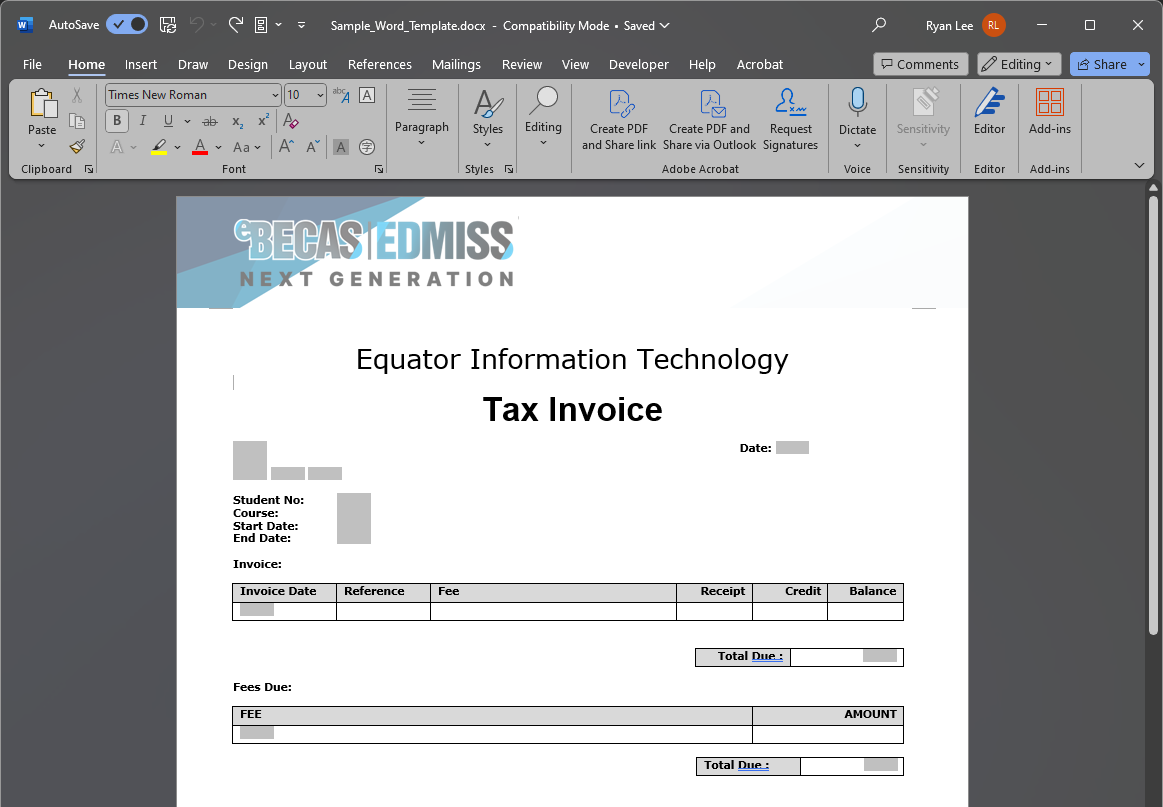This screenshot has height=807, width=1163.
Task: Toggle Bold formatting
Action: point(117,121)
